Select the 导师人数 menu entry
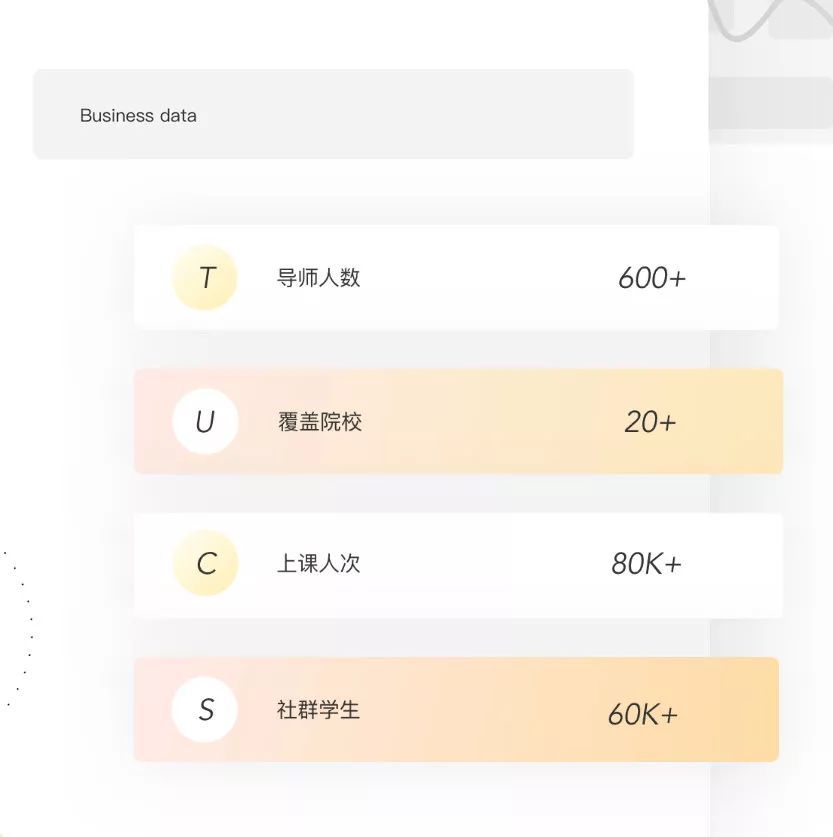The image size is (833, 837). click(317, 278)
